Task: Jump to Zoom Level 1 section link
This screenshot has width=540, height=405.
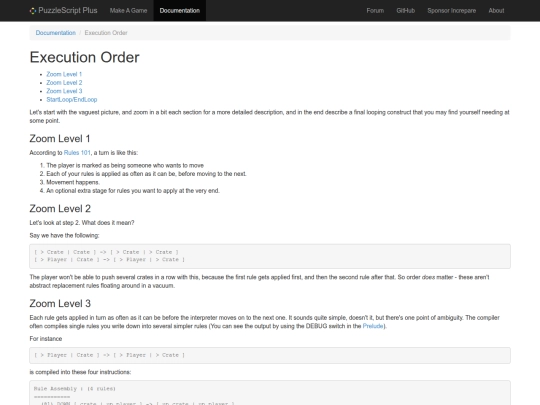Action: 64,74
